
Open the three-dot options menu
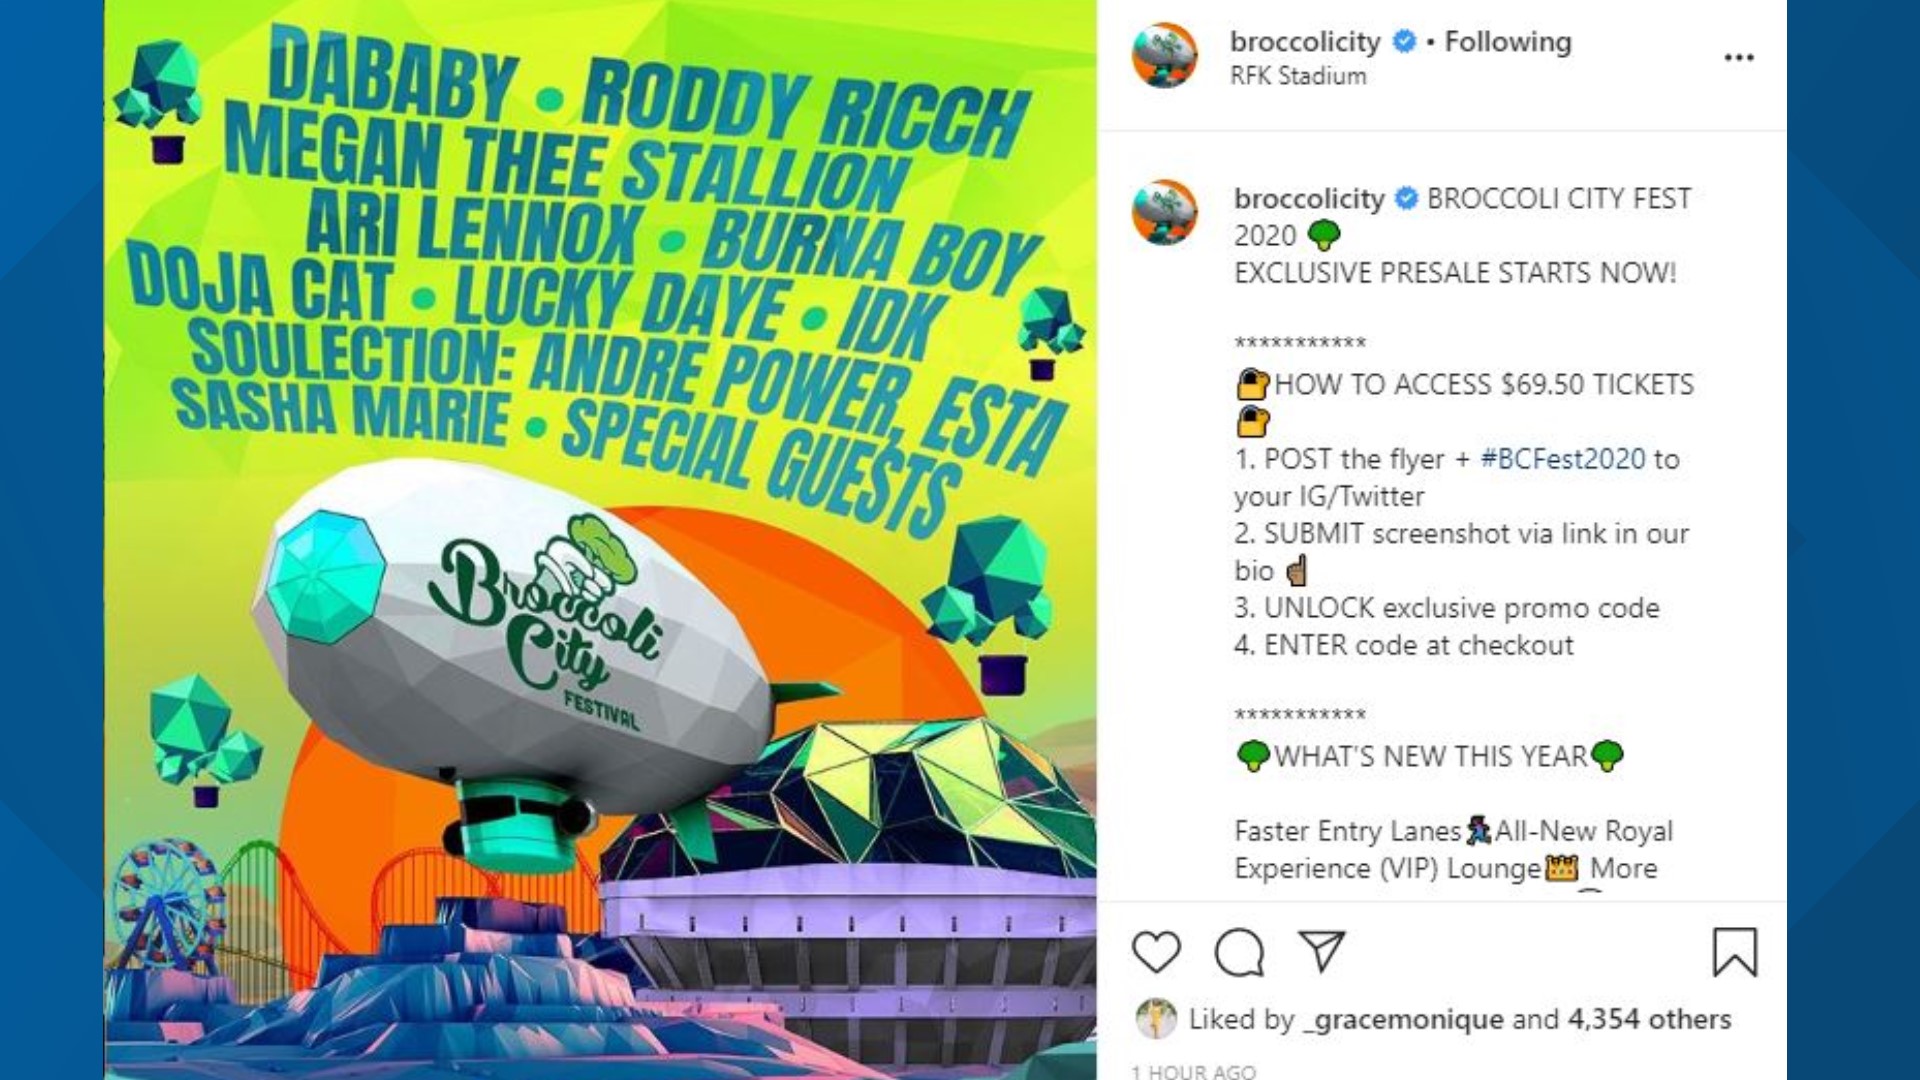pyautogui.click(x=1740, y=57)
